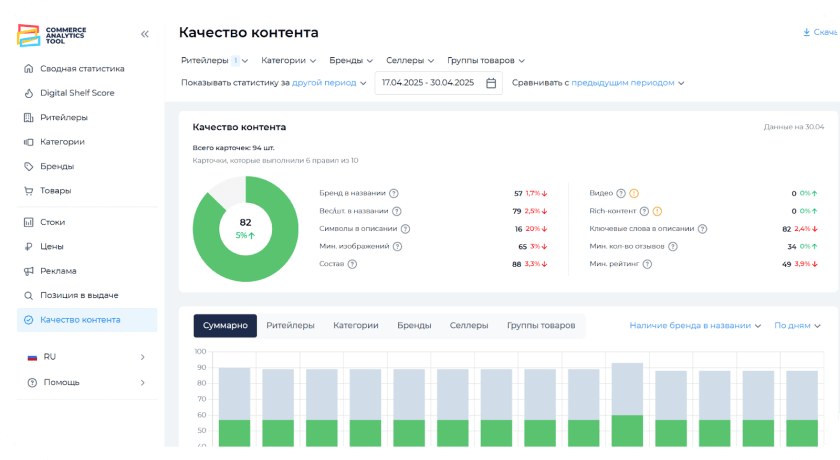Click the Бренды tag icon in sidebar
This screenshot has height=460, width=840.
click(x=28, y=167)
